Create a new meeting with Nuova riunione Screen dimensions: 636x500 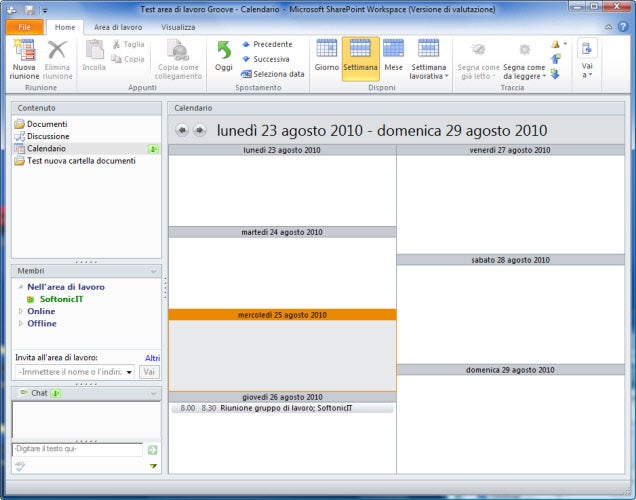coord(24,59)
